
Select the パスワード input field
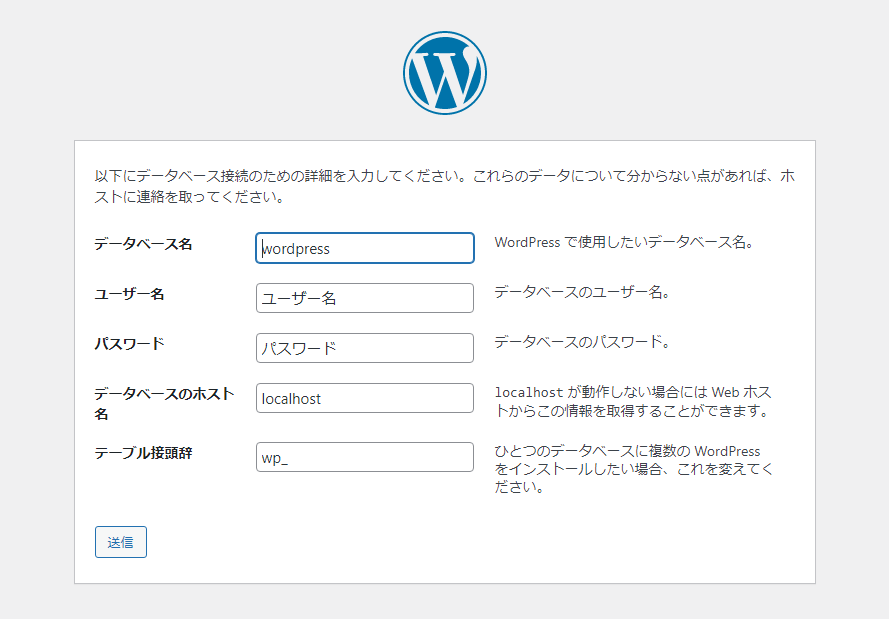(x=365, y=347)
